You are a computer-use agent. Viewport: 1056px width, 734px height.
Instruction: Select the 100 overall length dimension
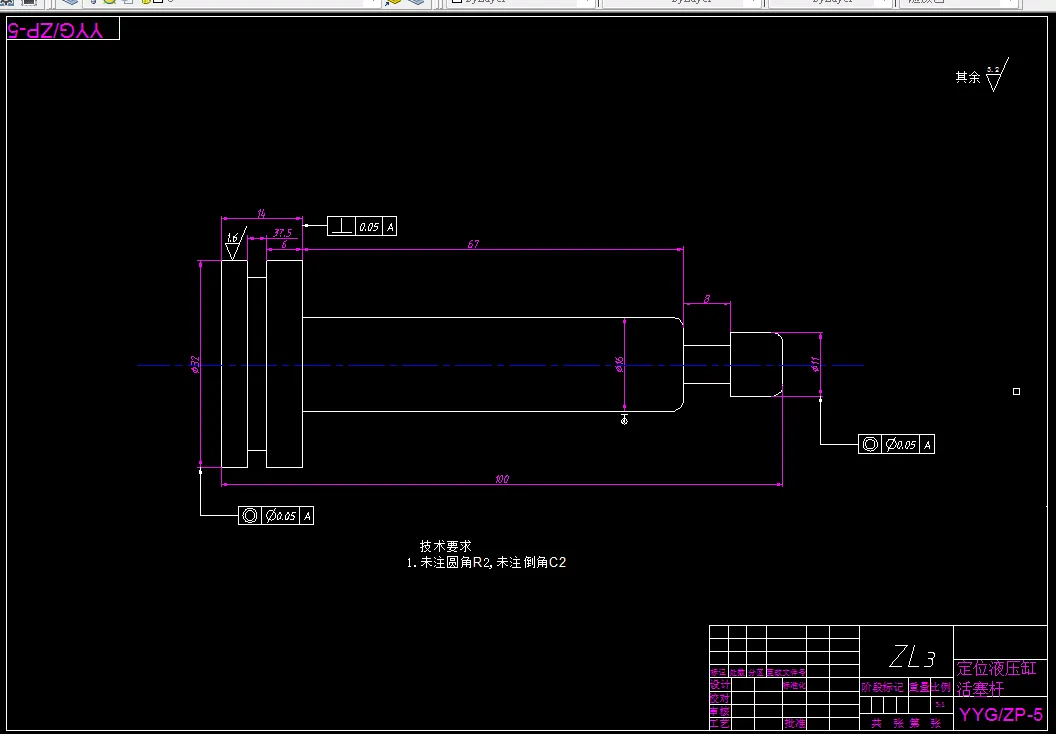[502, 479]
